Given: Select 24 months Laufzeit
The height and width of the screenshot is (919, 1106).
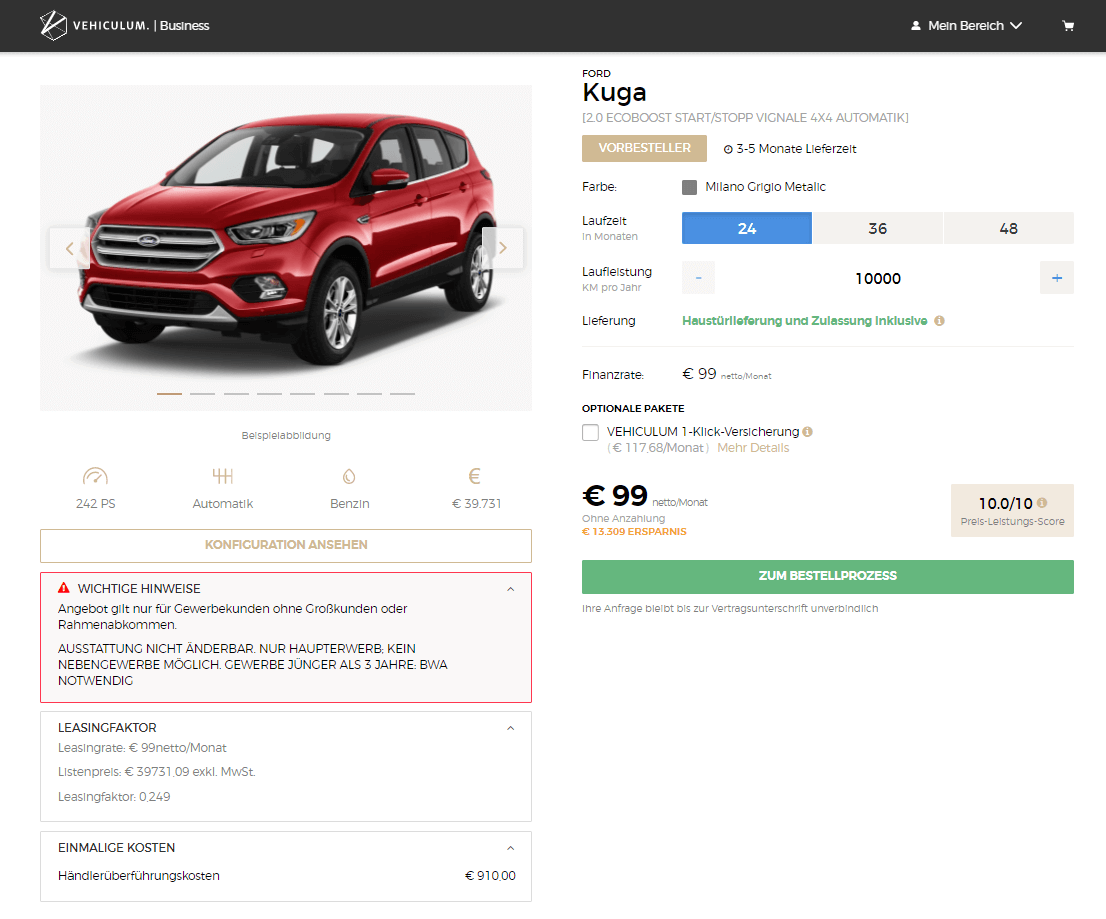Looking at the screenshot, I should coord(746,229).
